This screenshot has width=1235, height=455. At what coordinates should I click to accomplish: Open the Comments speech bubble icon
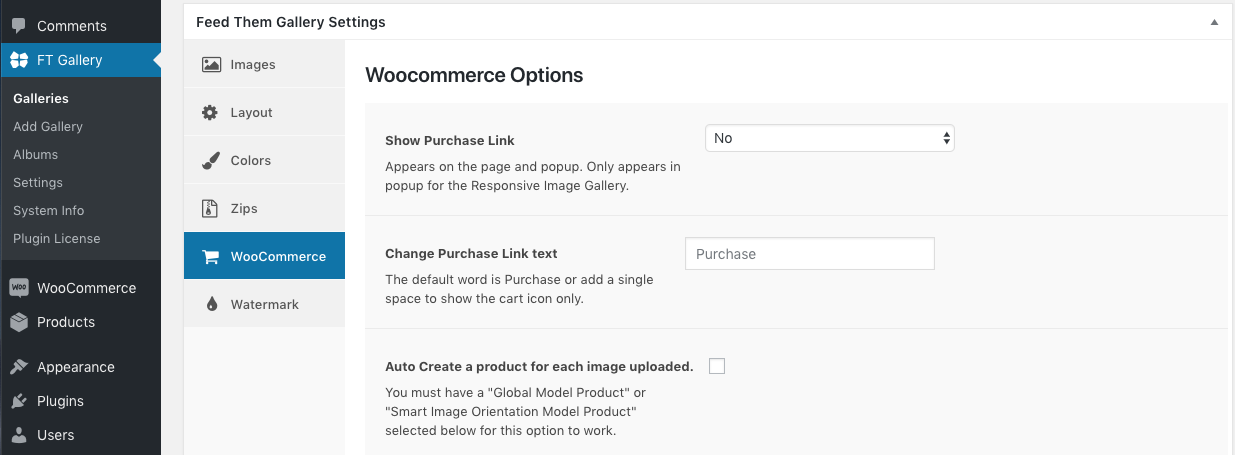(19, 26)
